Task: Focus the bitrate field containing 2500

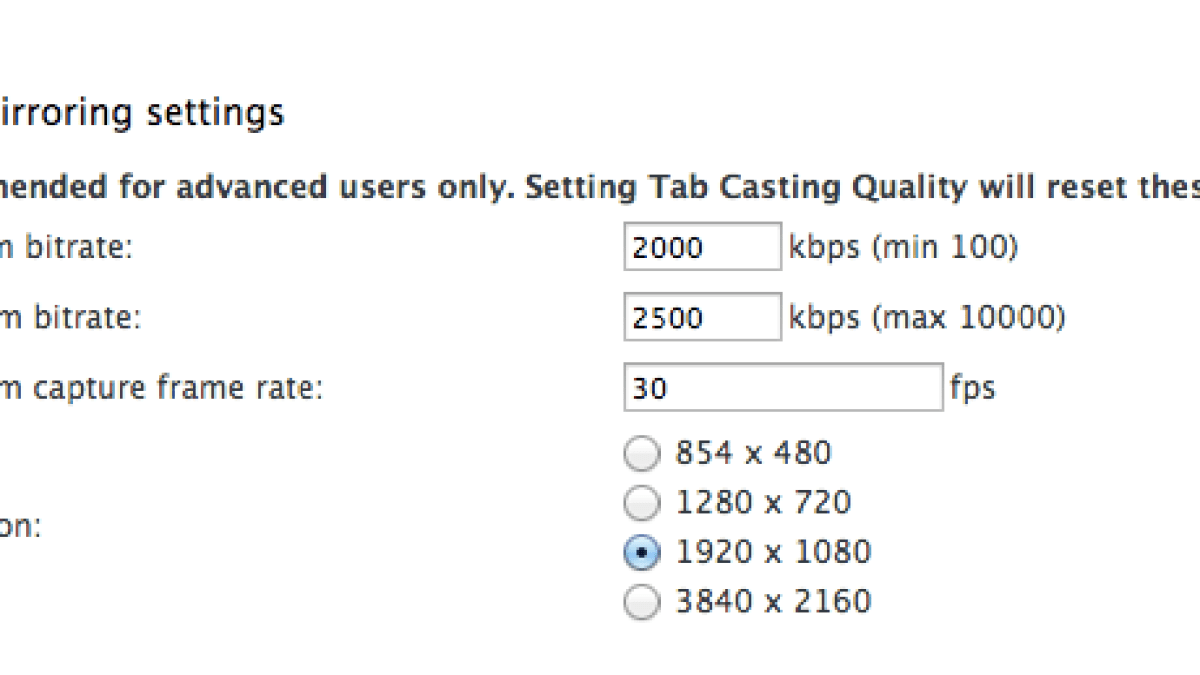Action: coord(702,318)
